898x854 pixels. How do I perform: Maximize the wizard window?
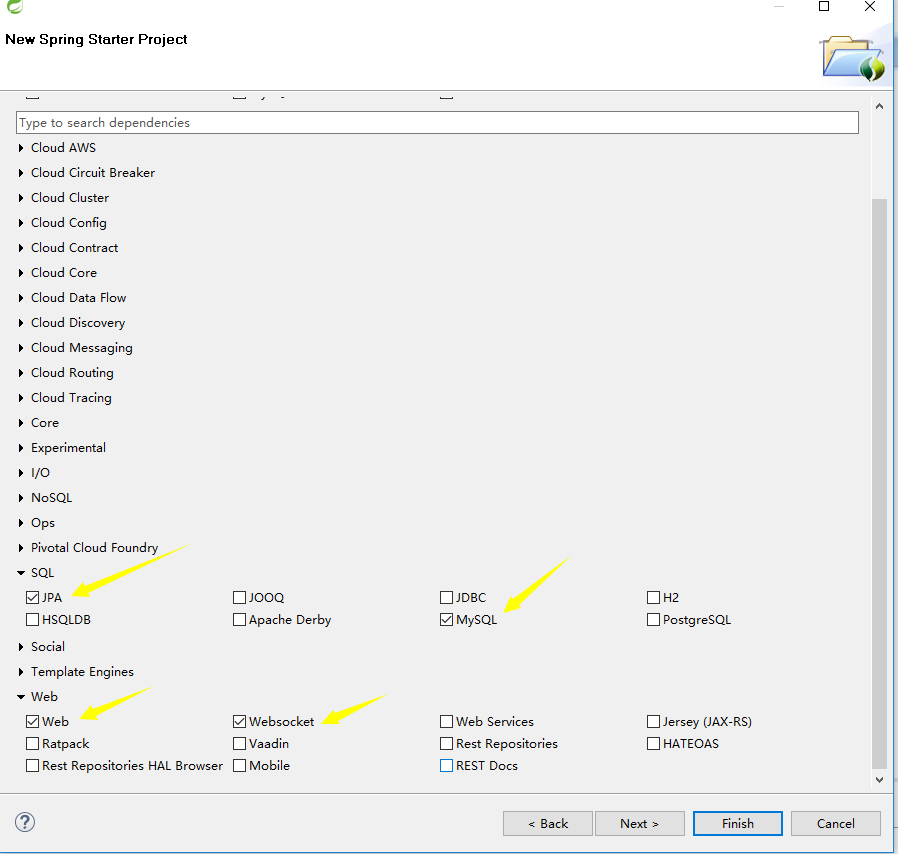pos(824,6)
